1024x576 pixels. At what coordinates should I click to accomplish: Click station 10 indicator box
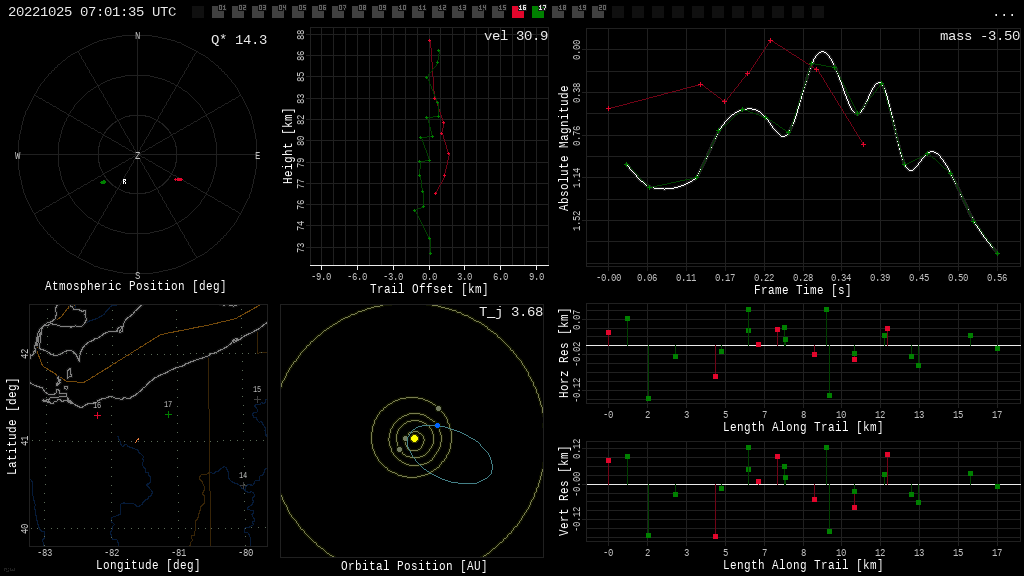pos(398,12)
